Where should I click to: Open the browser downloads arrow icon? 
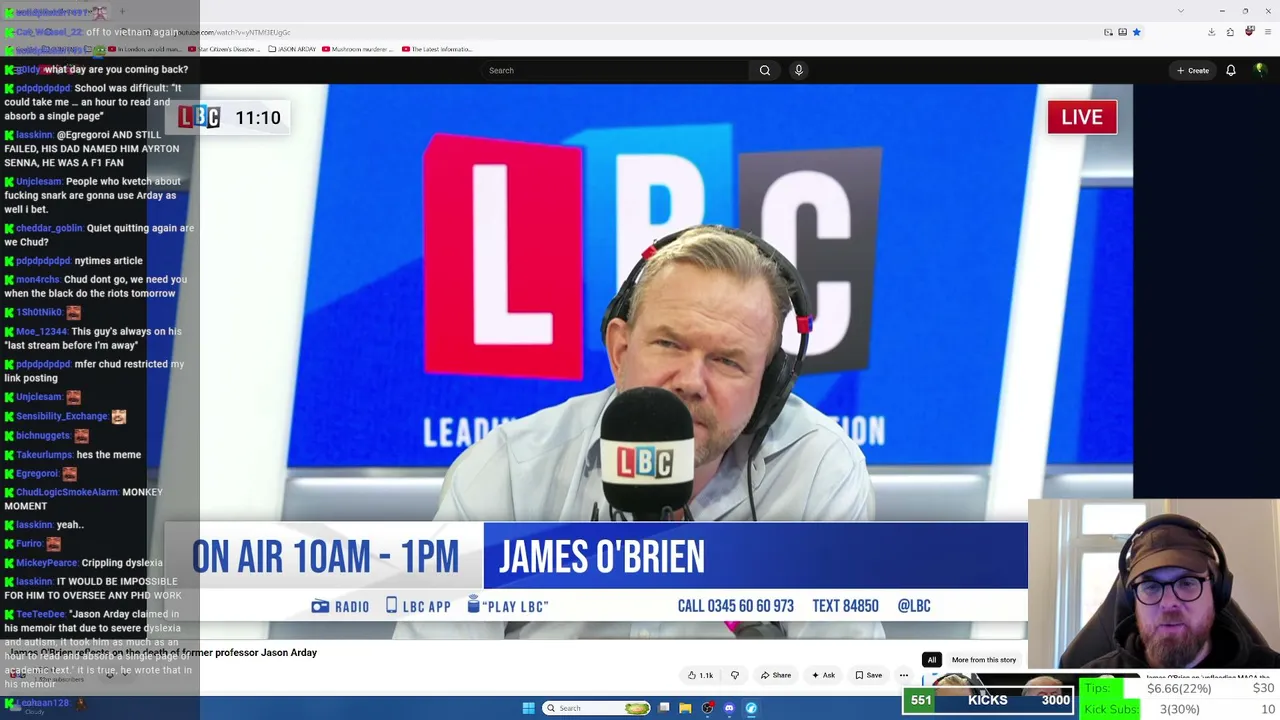[x=1211, y=32]
